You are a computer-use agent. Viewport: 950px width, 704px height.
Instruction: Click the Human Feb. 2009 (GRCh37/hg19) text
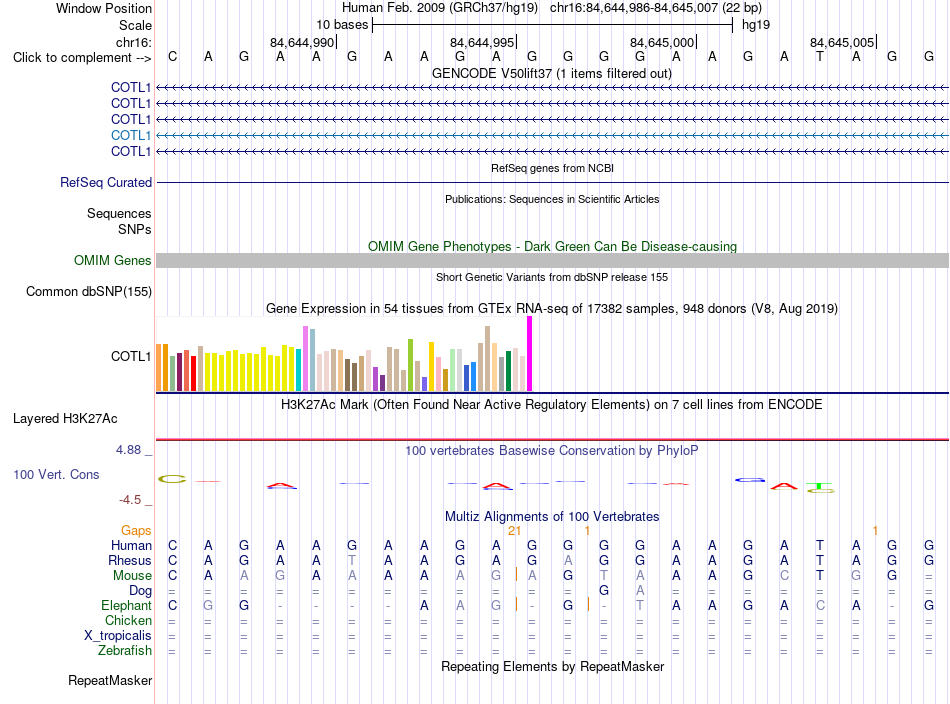tap(440, 8)
